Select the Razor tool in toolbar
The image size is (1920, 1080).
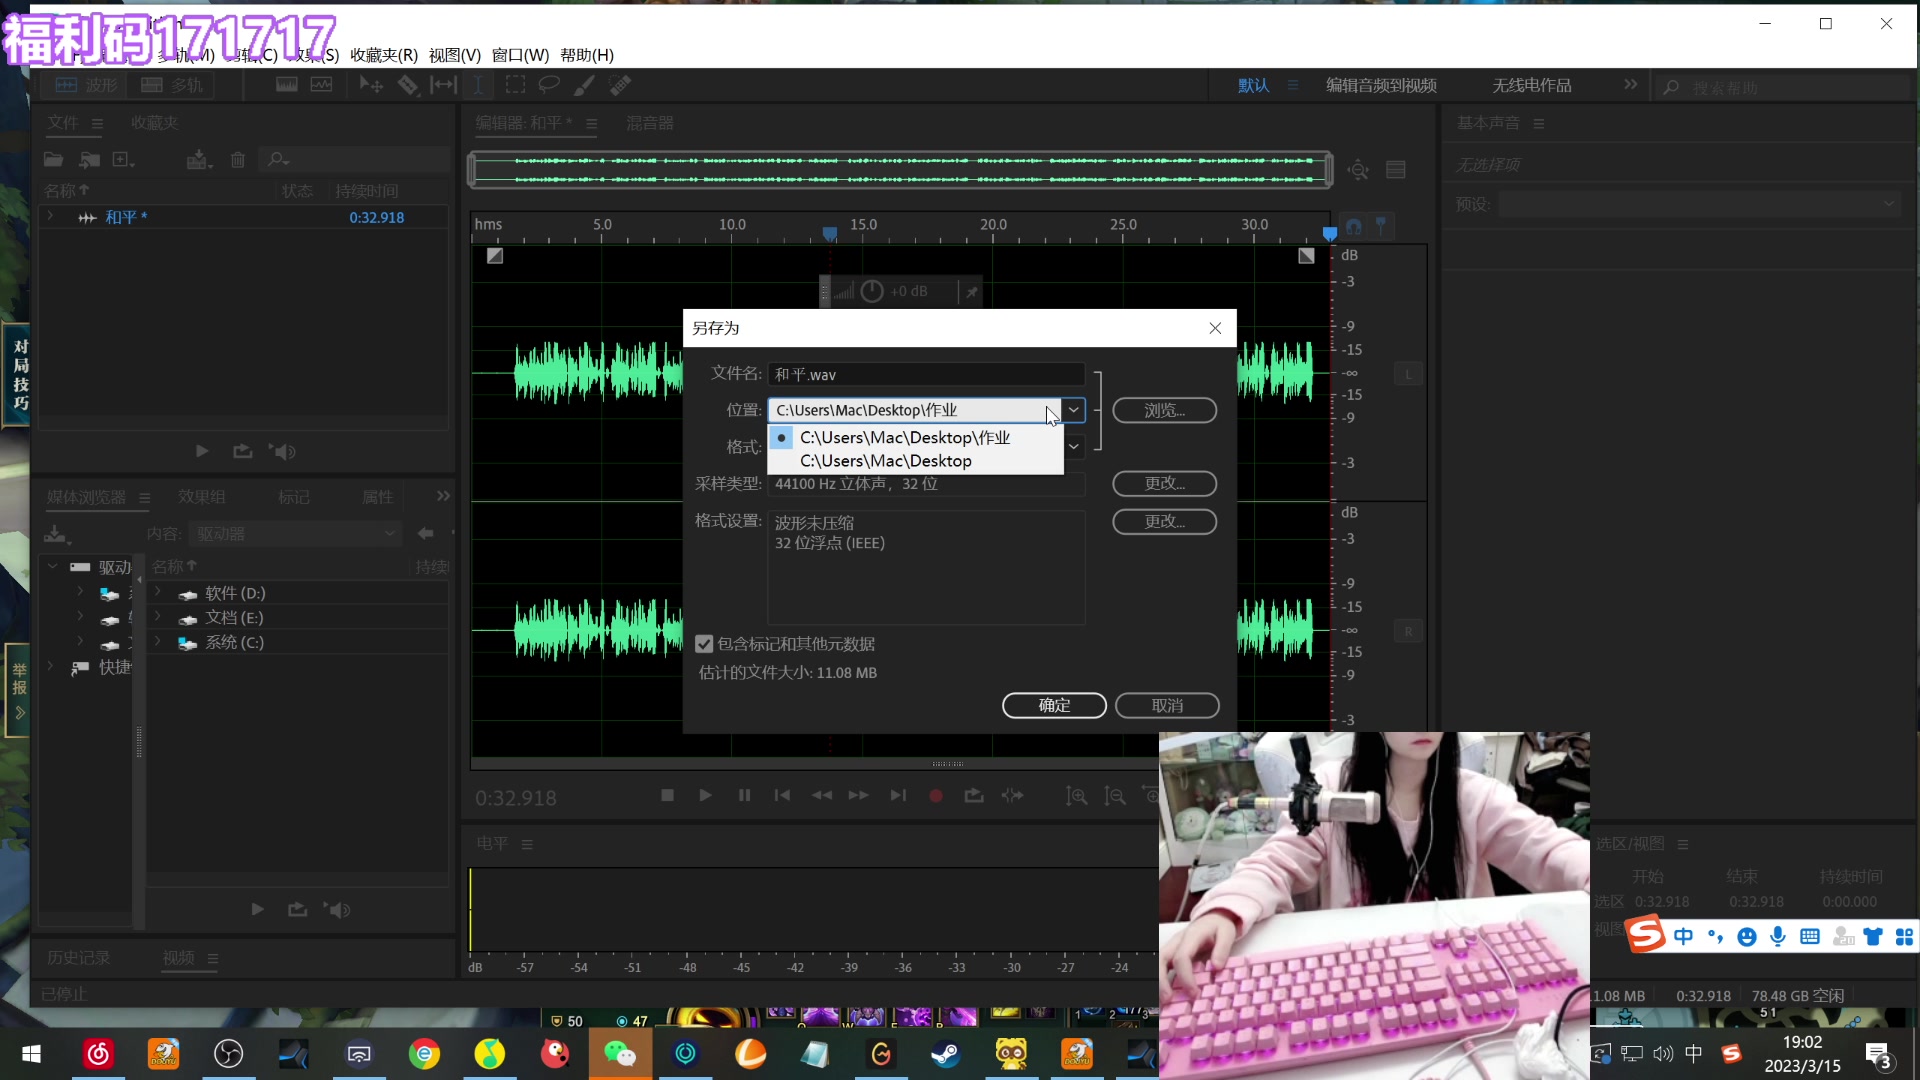(408, 85)
